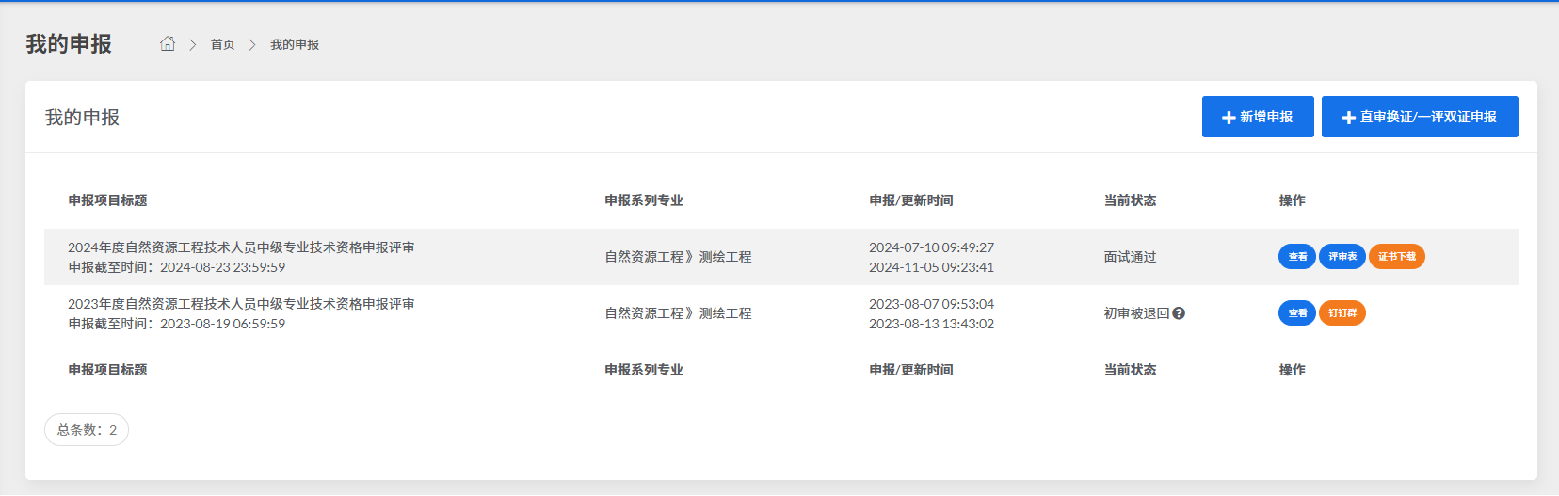Click the 总条数：2 total count badge
The width and height of the screenshot is (1559, 496).
point(86,429)
